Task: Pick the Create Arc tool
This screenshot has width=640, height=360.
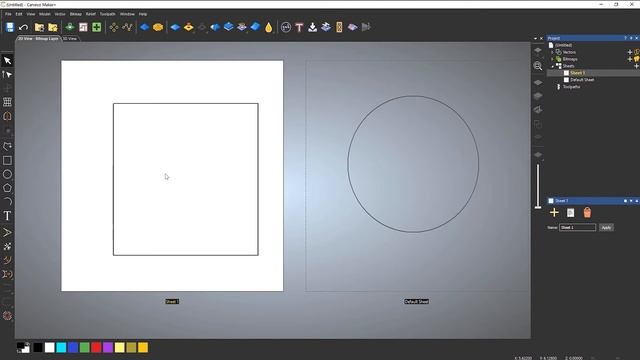Action: [7, 202]
